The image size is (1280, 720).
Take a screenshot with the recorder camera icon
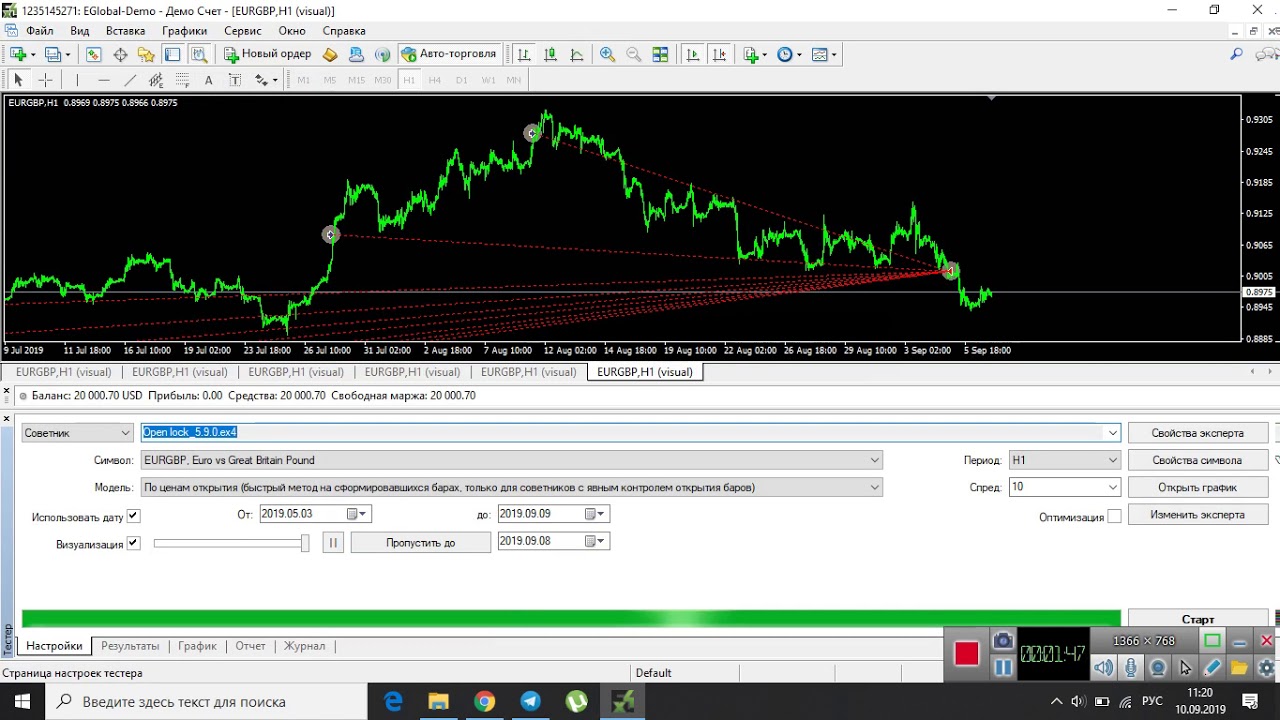pos(1002,641)
